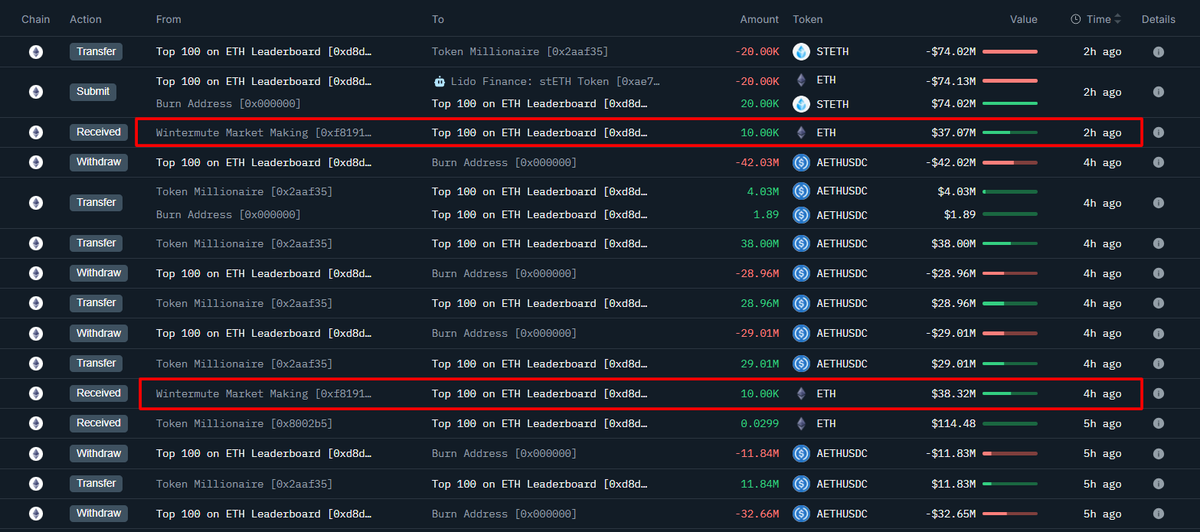Viewport: 1200px width, 532px height.
Task: Click the Ethereum chain icon in the $114.48 Received row
Action: [36, 424]
